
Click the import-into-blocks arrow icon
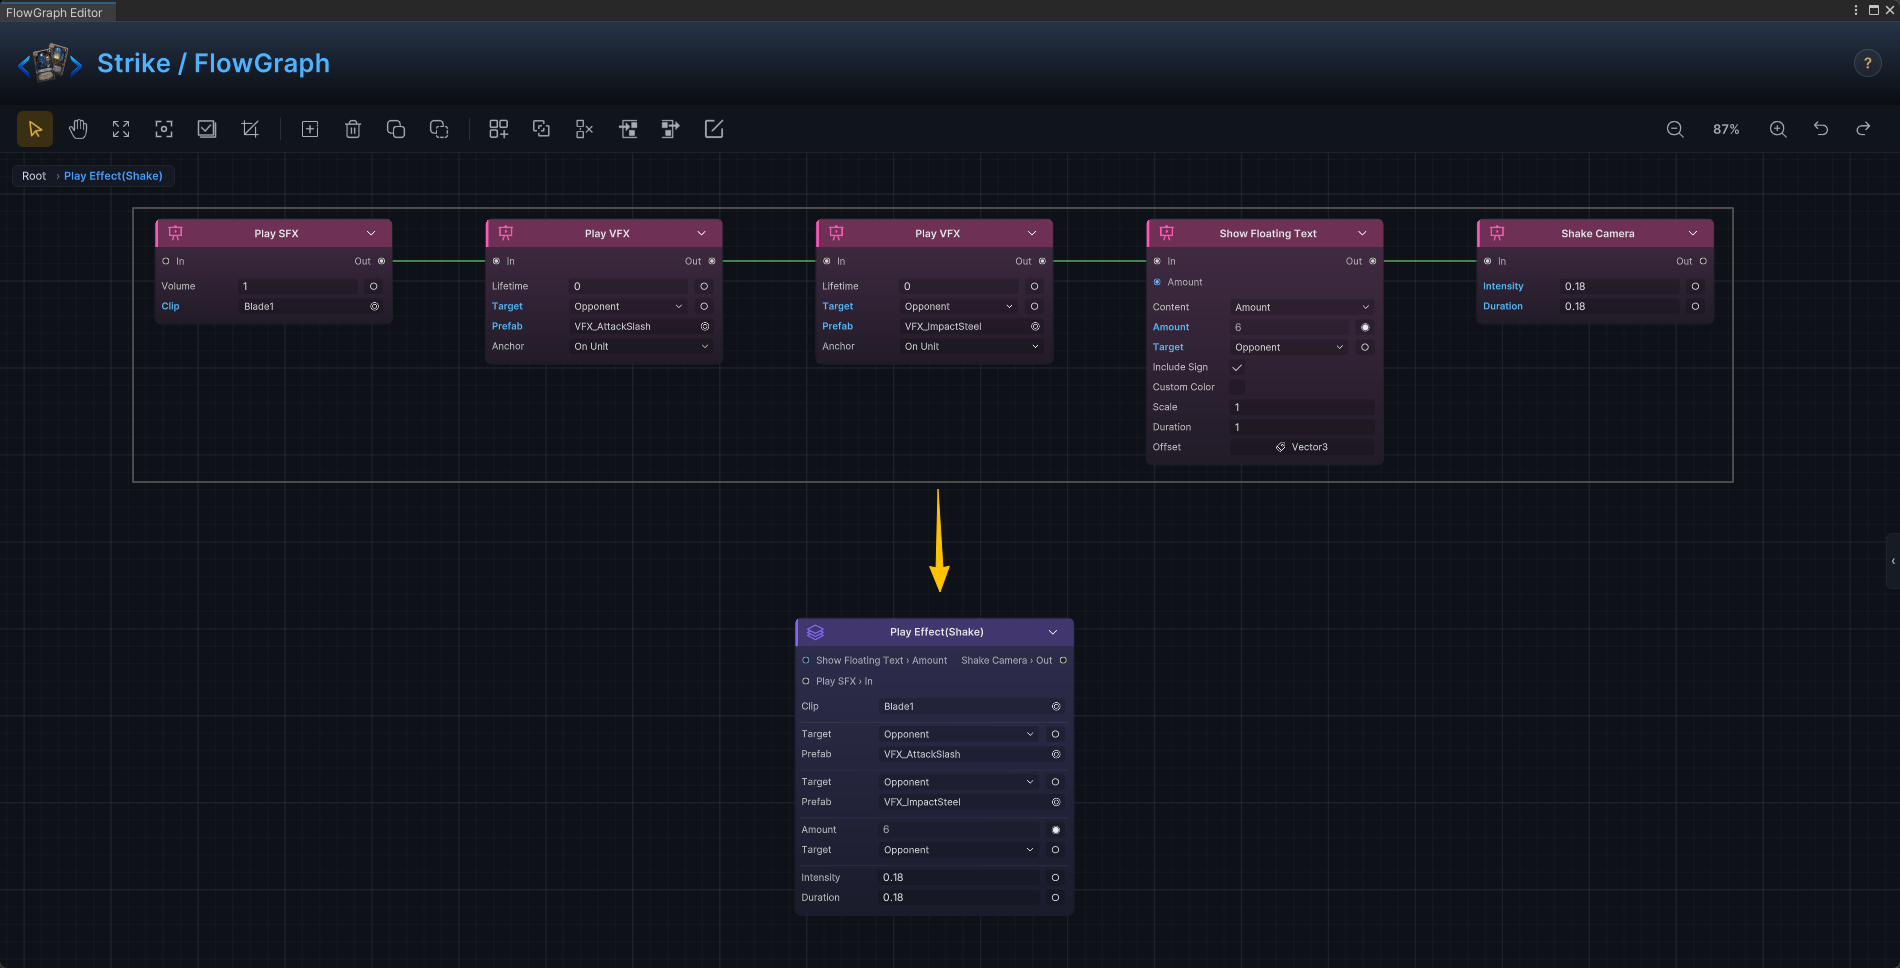click(628, 129)
